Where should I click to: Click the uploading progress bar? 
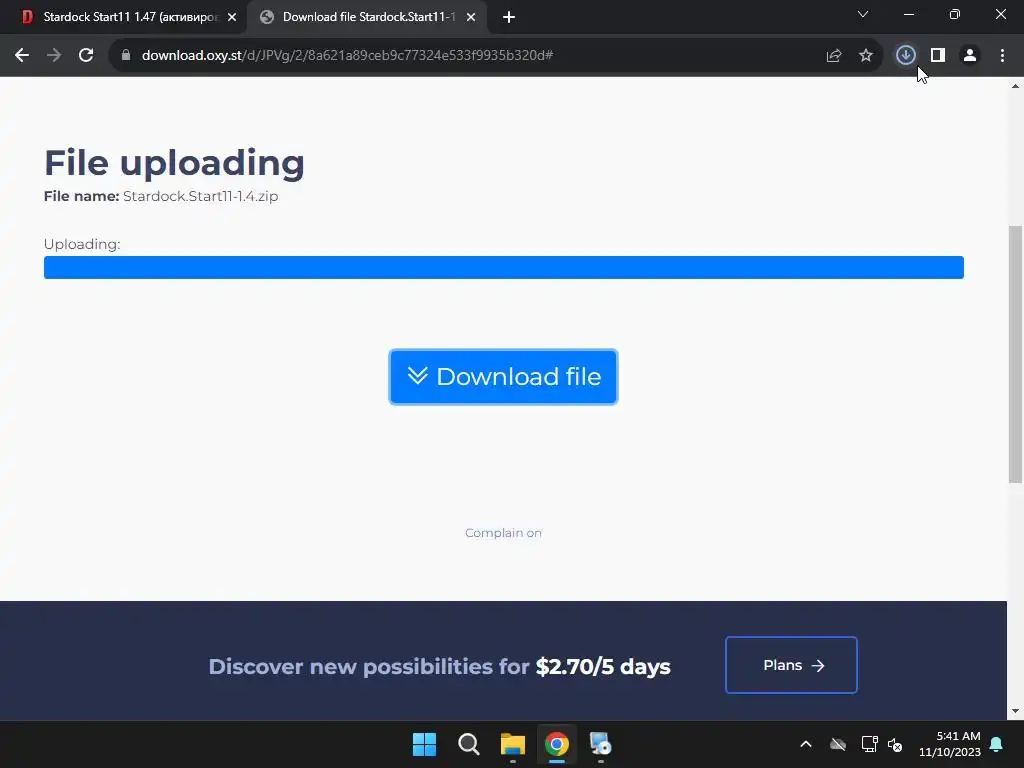pyautogui.click(x=504, y=267)
